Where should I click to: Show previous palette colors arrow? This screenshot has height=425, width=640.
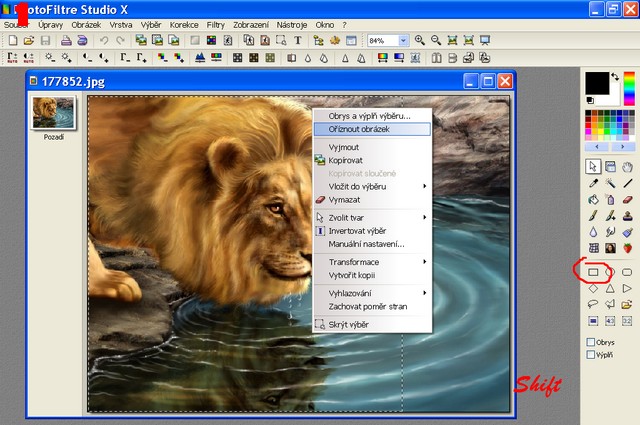[x=597, y=147]
